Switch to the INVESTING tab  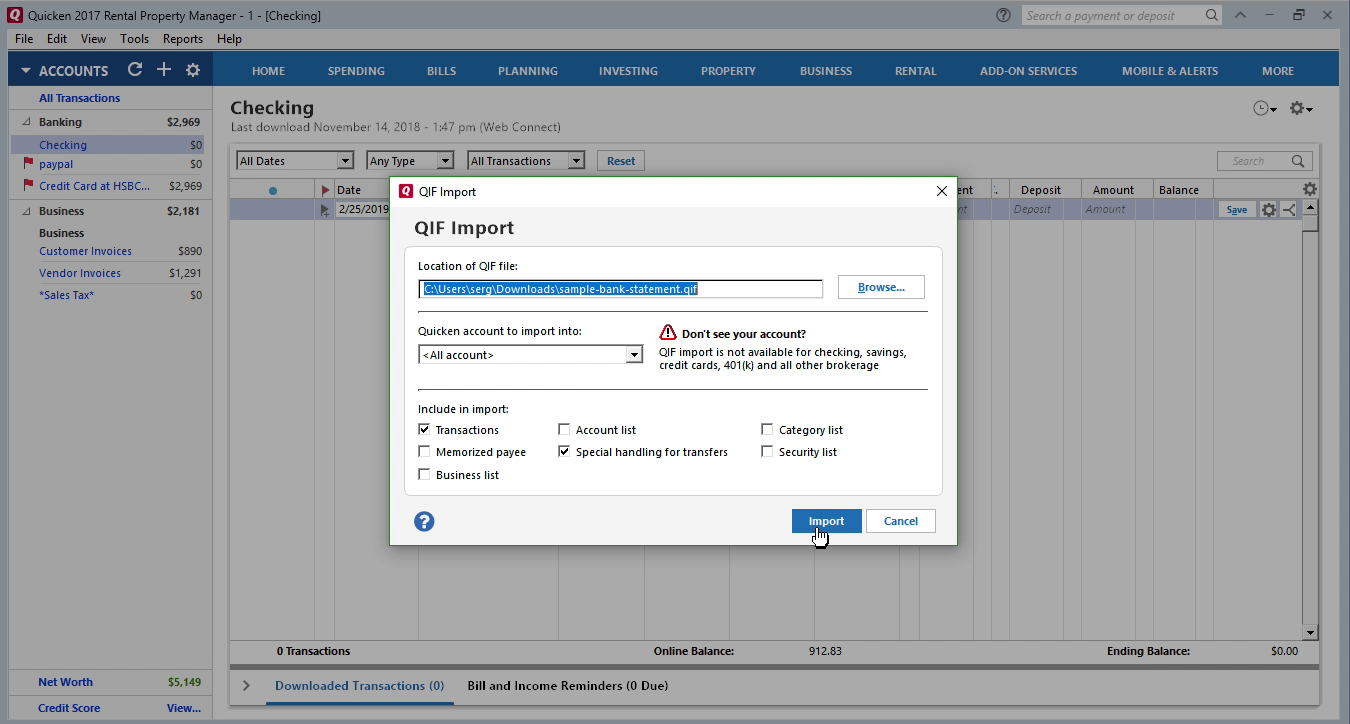click(628, 71)
